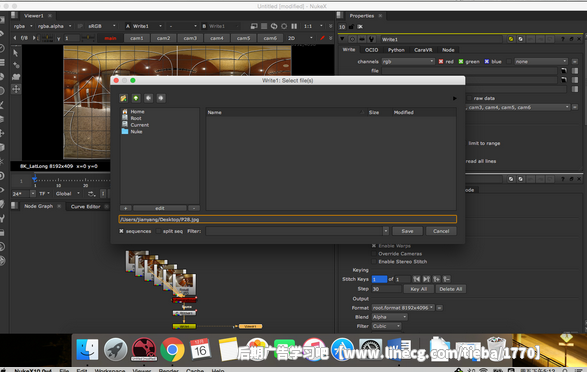This screenshot has width=587, height=372.
Task: Click the plus button to add favorite
Action: (125, 208)
